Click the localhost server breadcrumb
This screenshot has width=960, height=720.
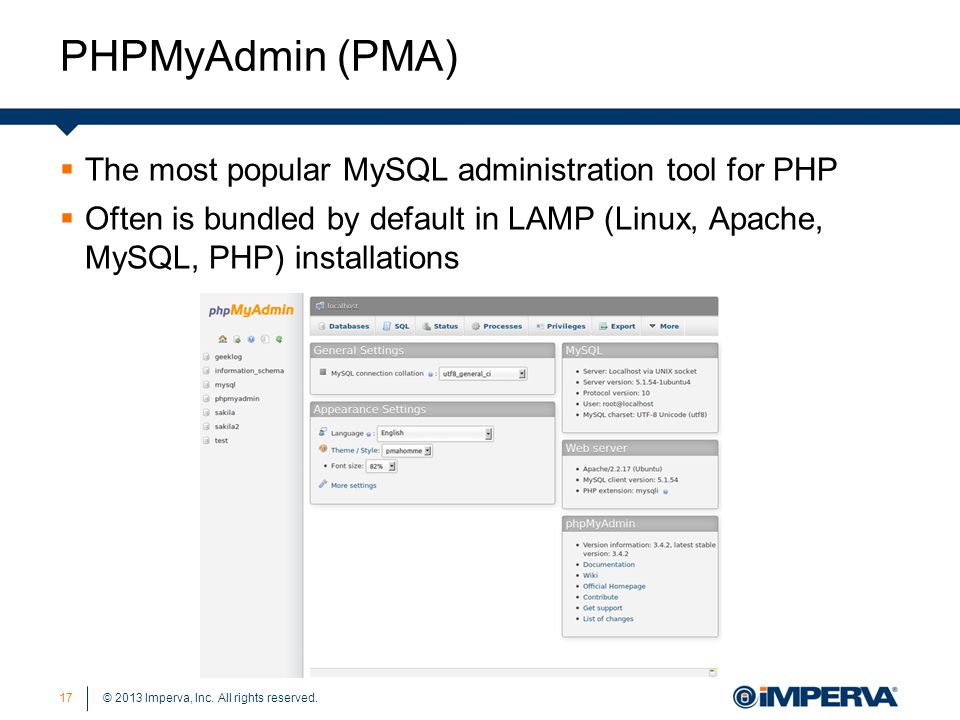pos(343,306)
